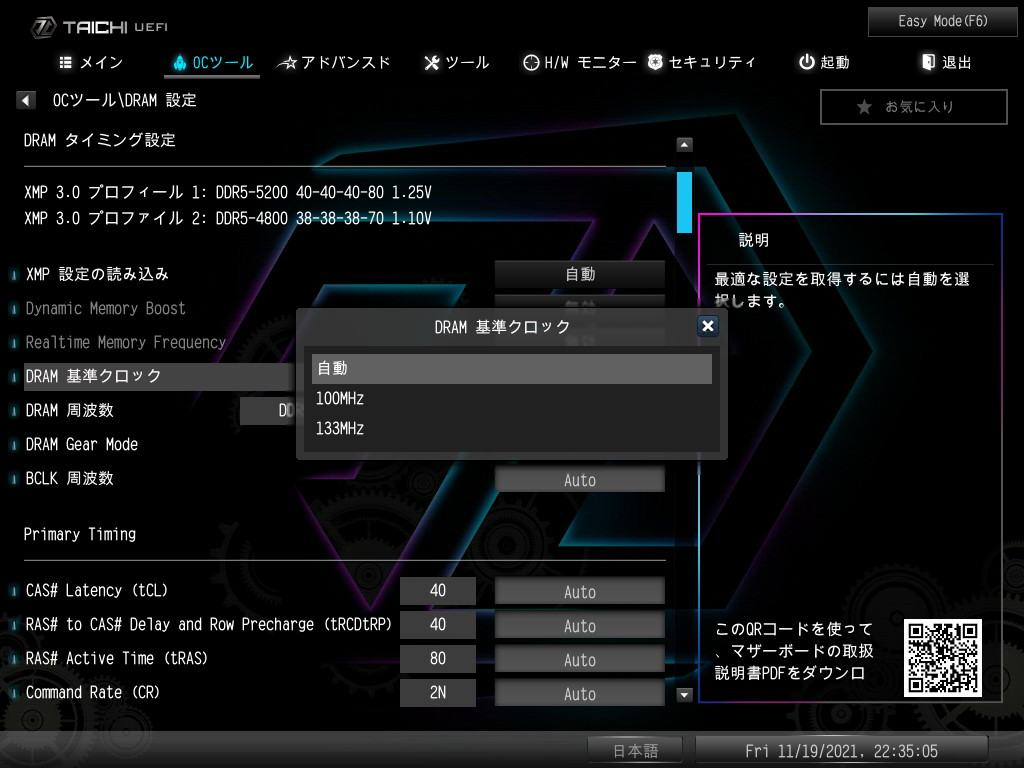
Task: Choose 133MHz in the popup list
Action: [x=511, y=428]
